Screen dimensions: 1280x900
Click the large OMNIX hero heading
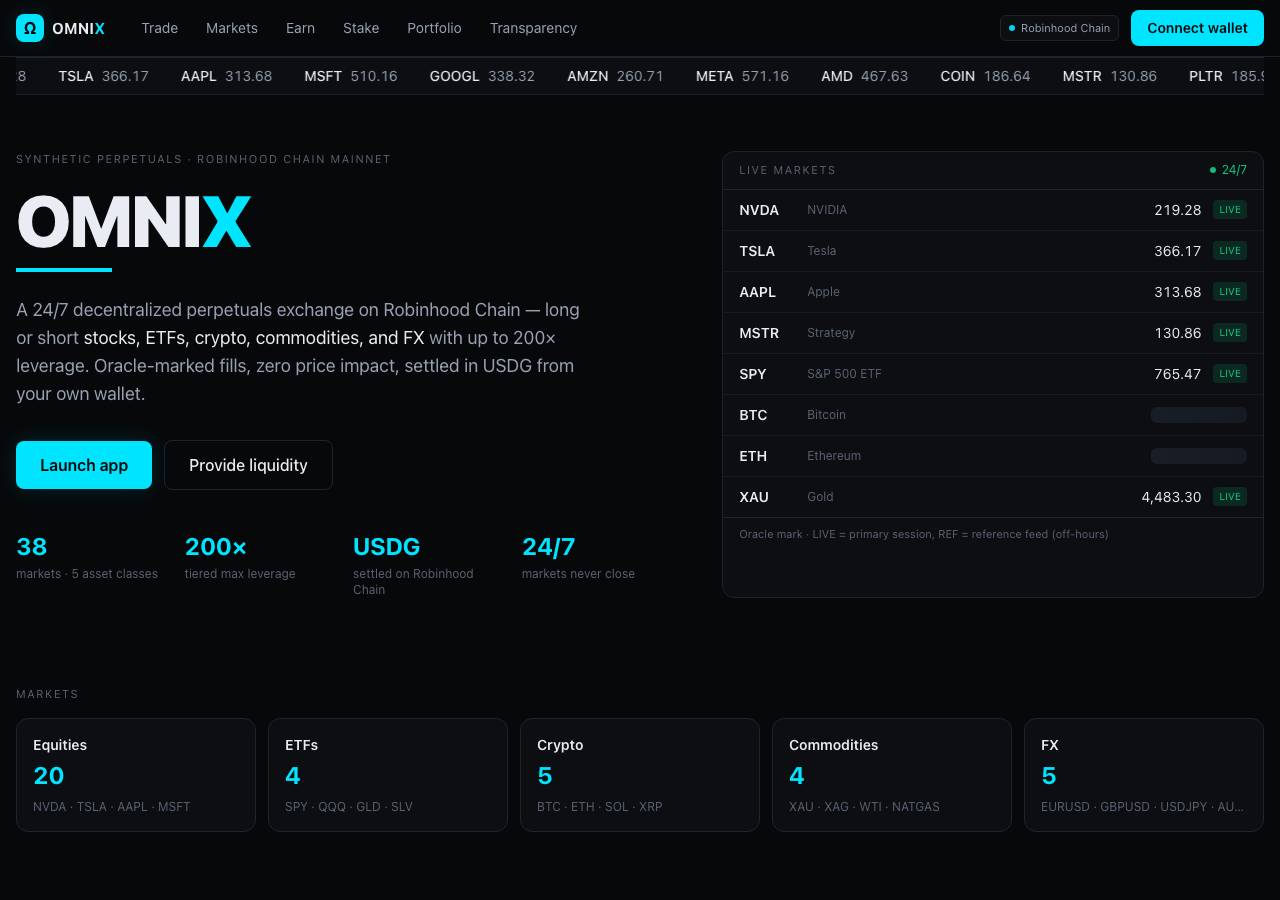(x=134, y=222)
